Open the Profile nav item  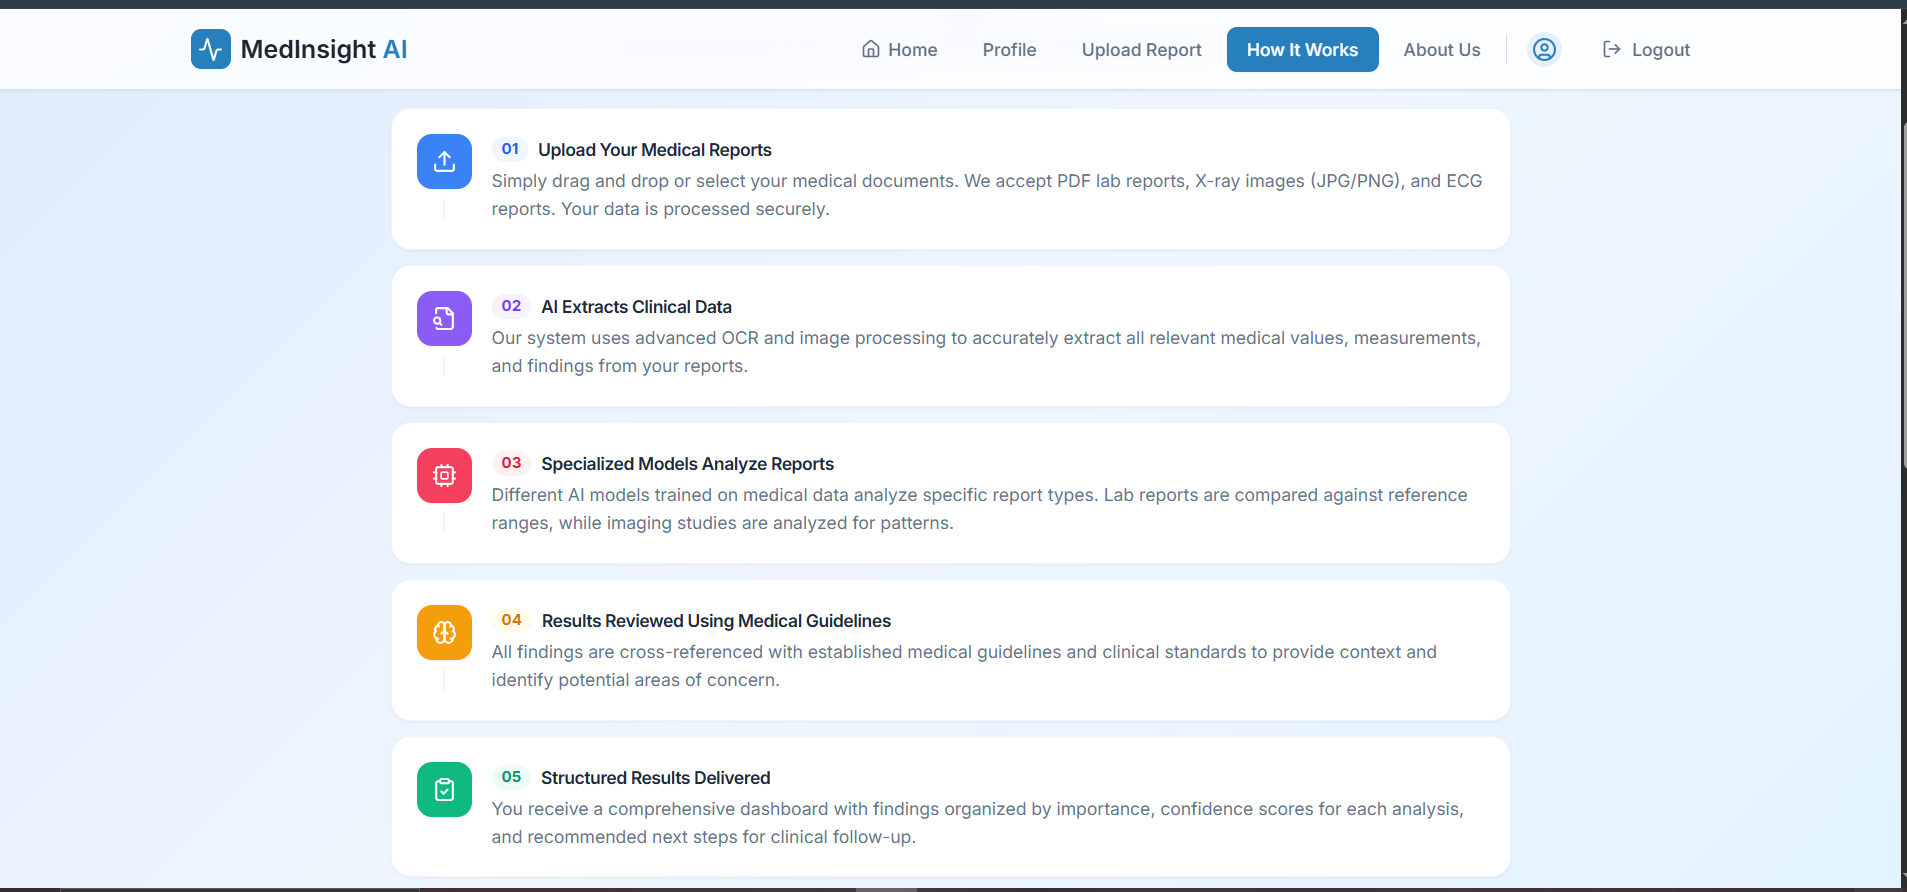(1009, 50)
